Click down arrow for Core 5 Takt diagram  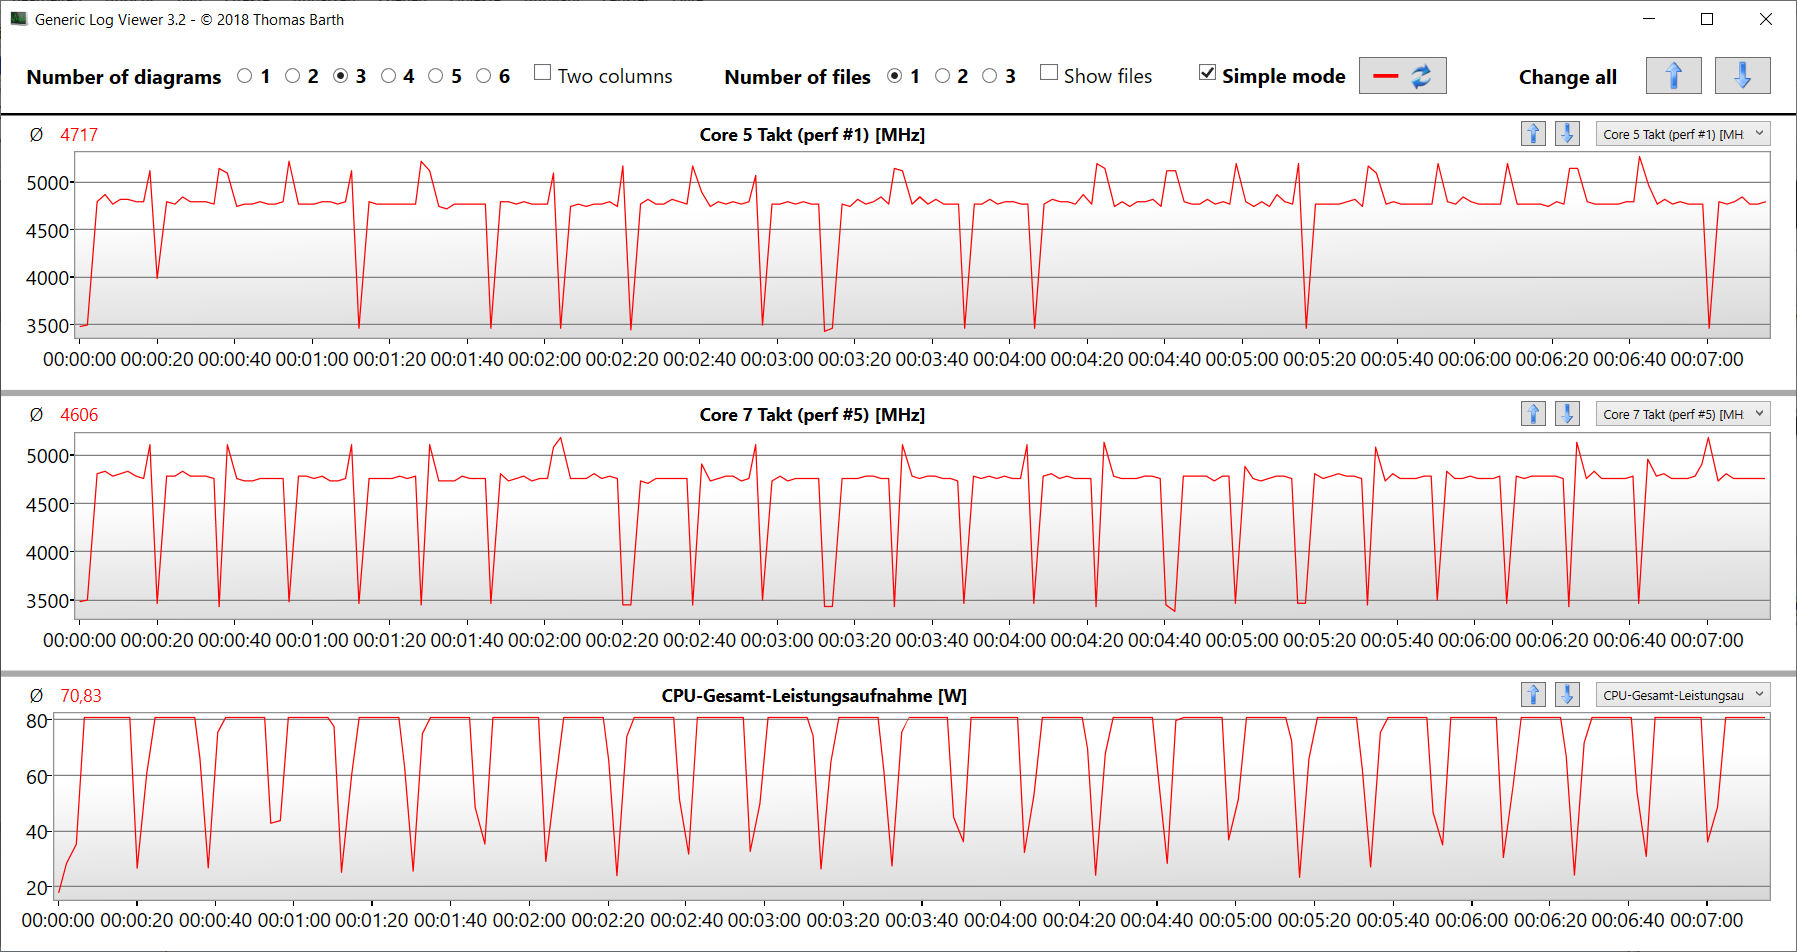click(1567, 134)
